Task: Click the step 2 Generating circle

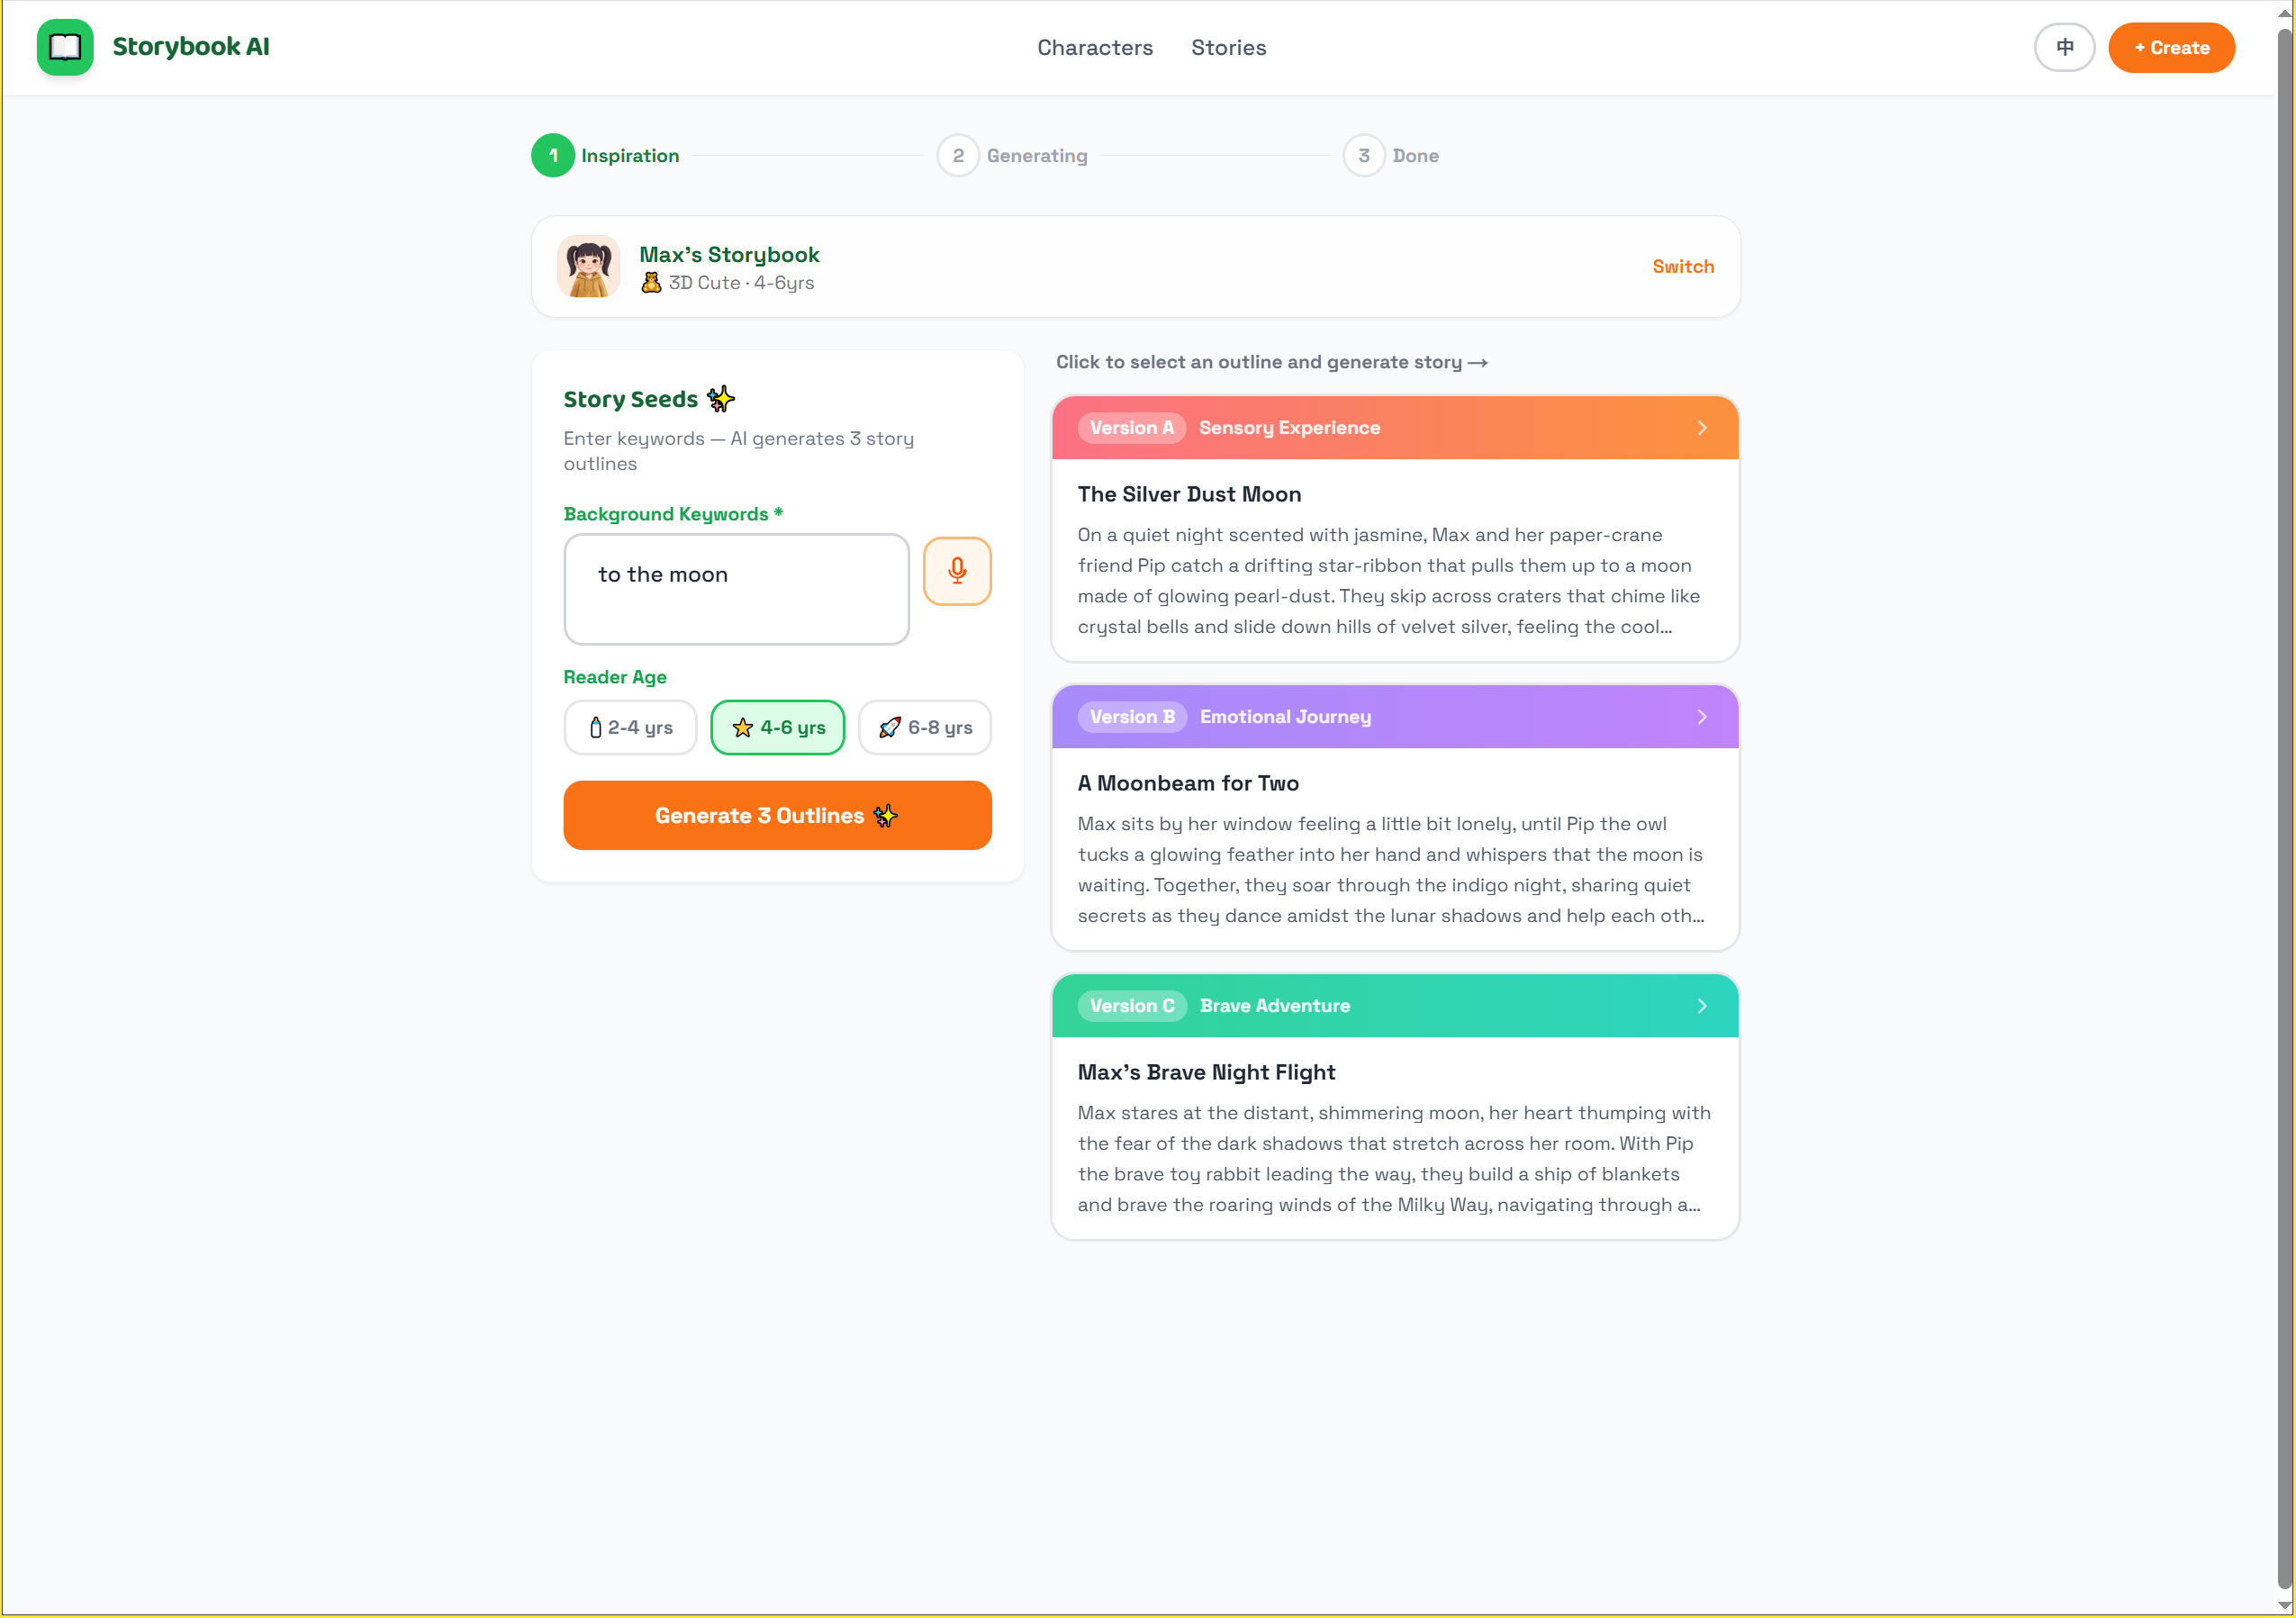Action: pyautogui.click(x=957, y=155)
